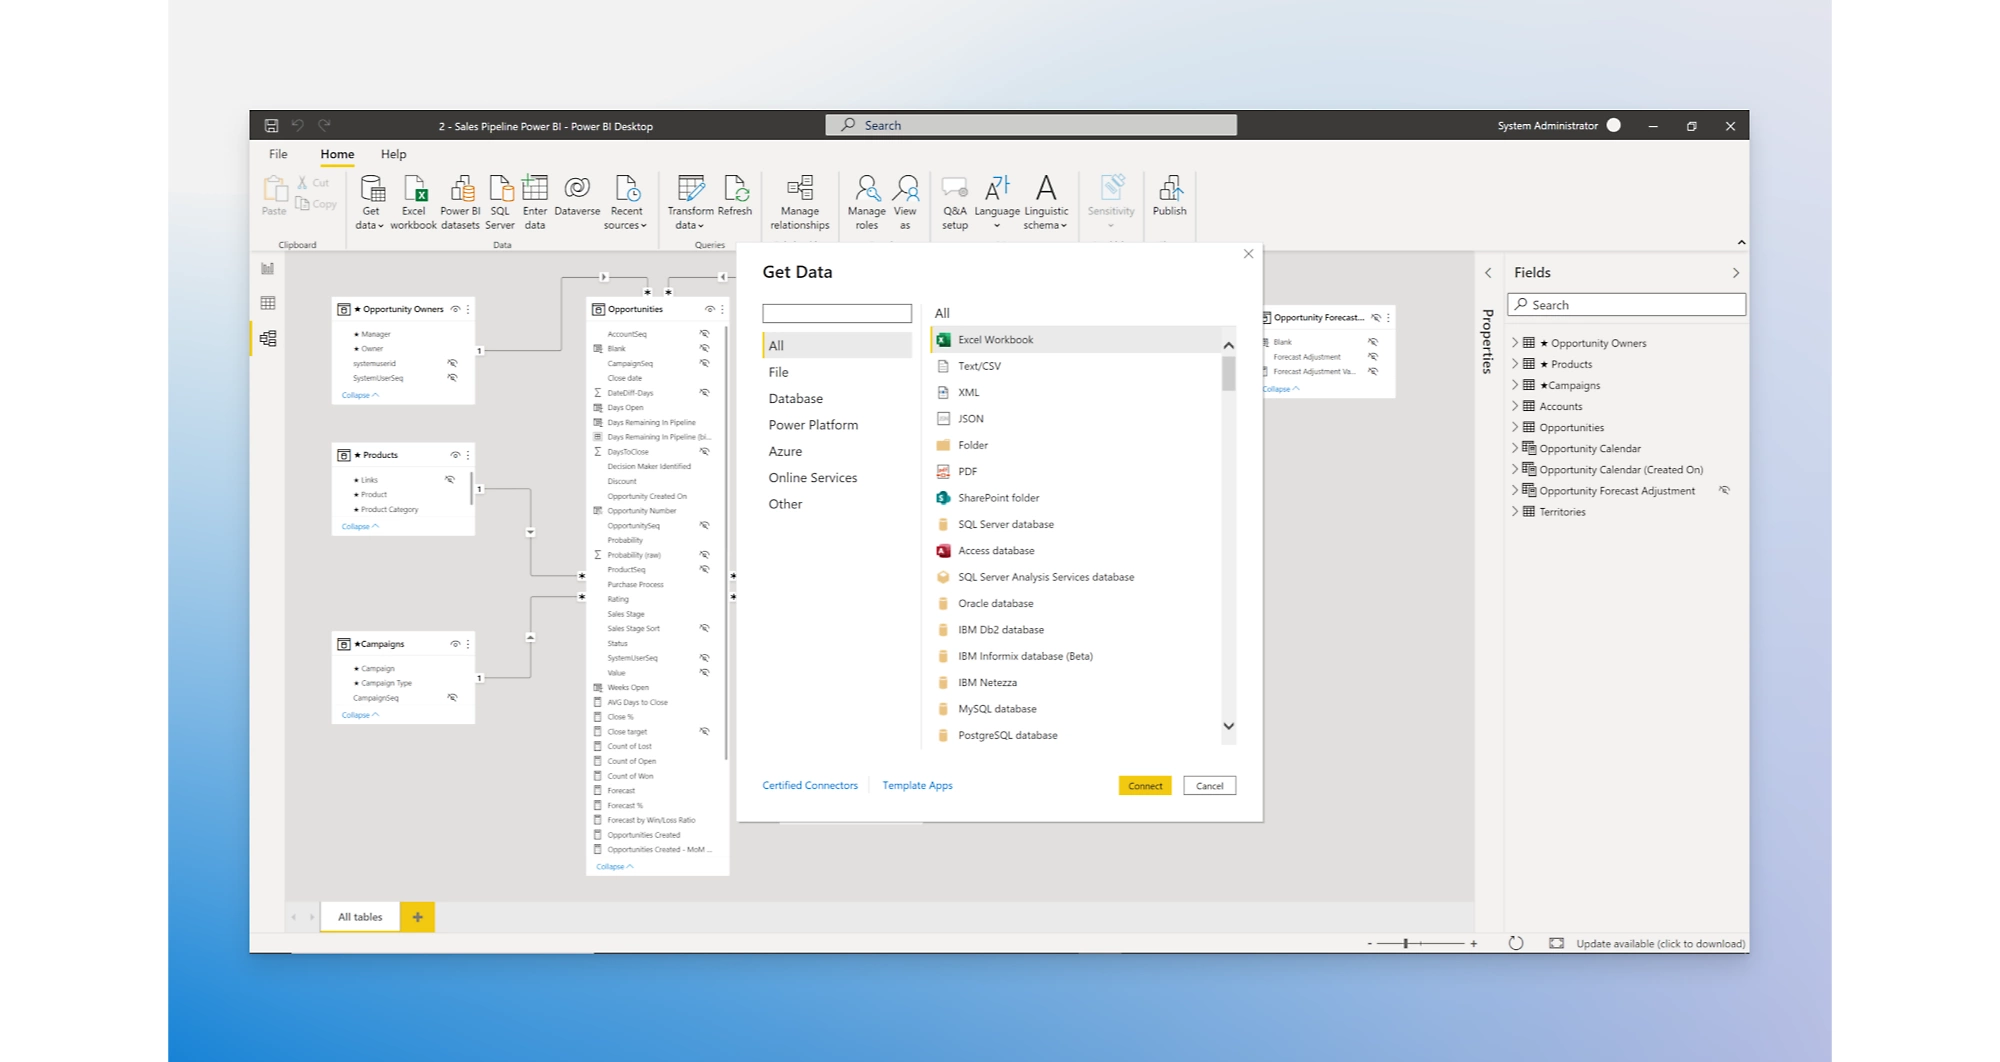2000x1062 pixels.
Task: Toggle visibility of Campaigns table card
Action: click(x=455, y=644)
